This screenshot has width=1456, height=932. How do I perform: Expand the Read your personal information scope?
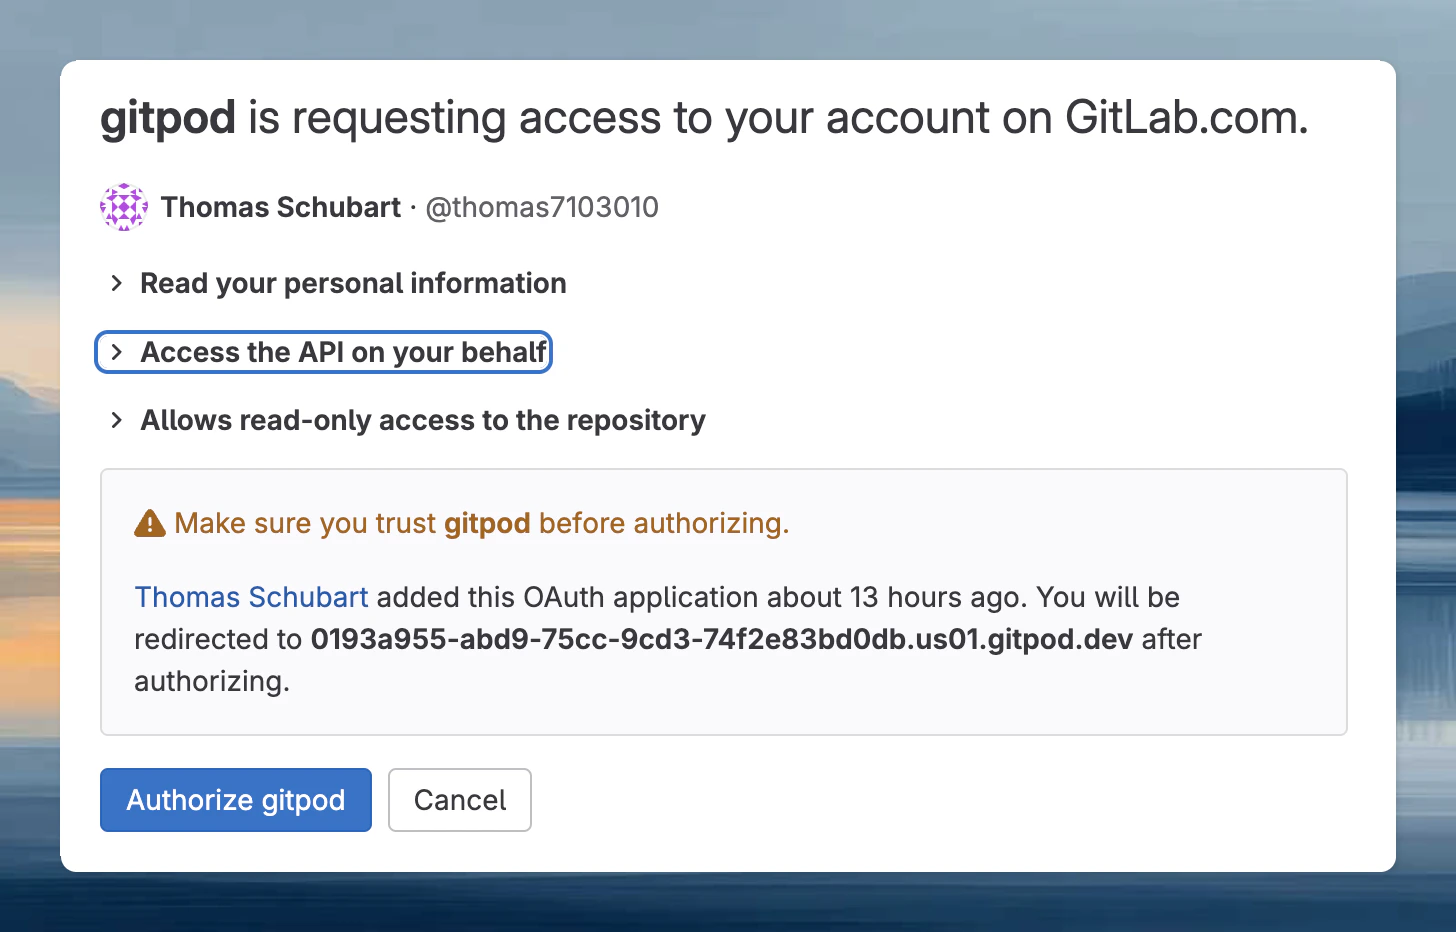[x=353, y=283]
